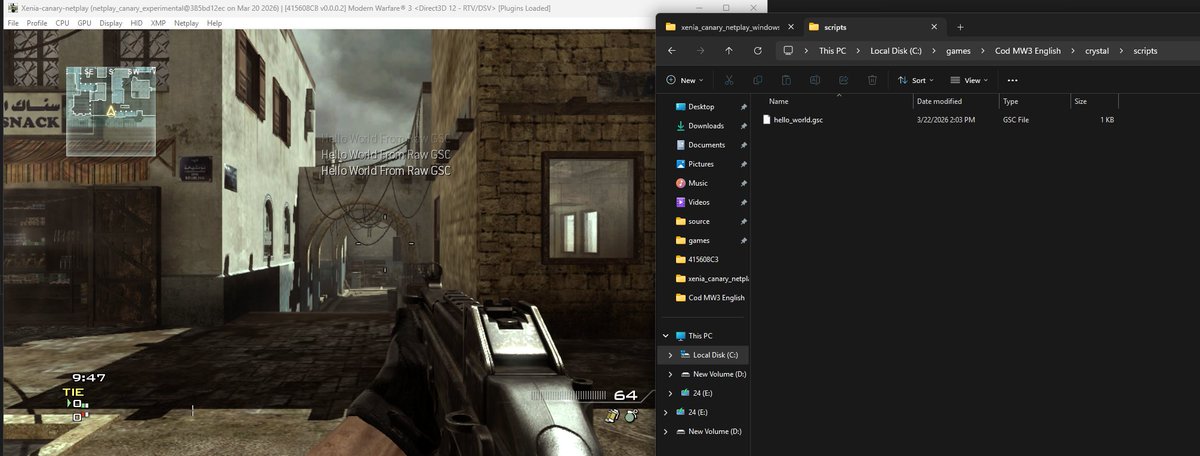The image size is (1200, 456).
Task: Unpin Downloads using its pin icon
Action: click(743, 126)
